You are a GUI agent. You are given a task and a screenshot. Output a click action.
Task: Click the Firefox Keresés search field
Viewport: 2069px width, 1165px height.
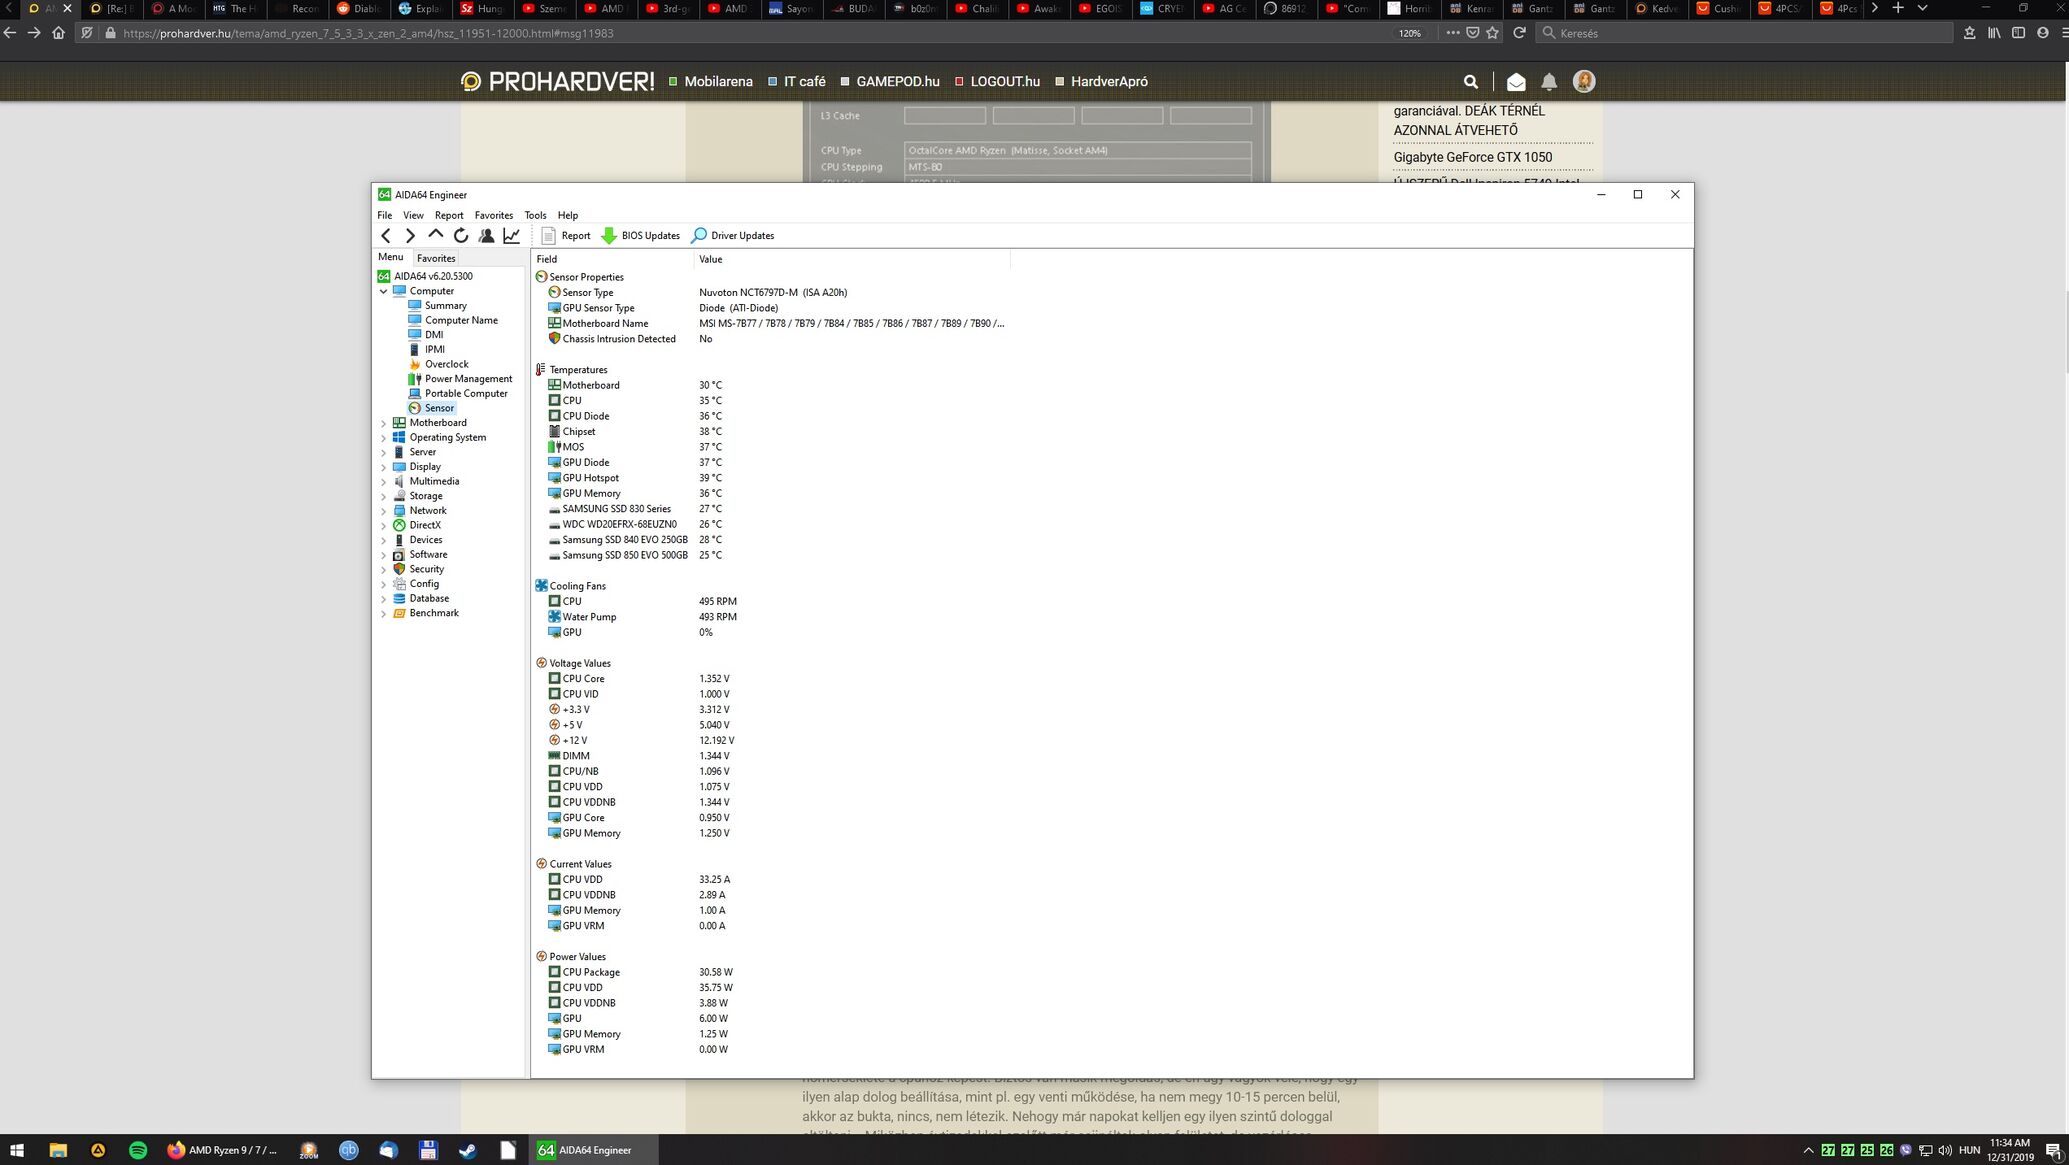point(1745,33)
